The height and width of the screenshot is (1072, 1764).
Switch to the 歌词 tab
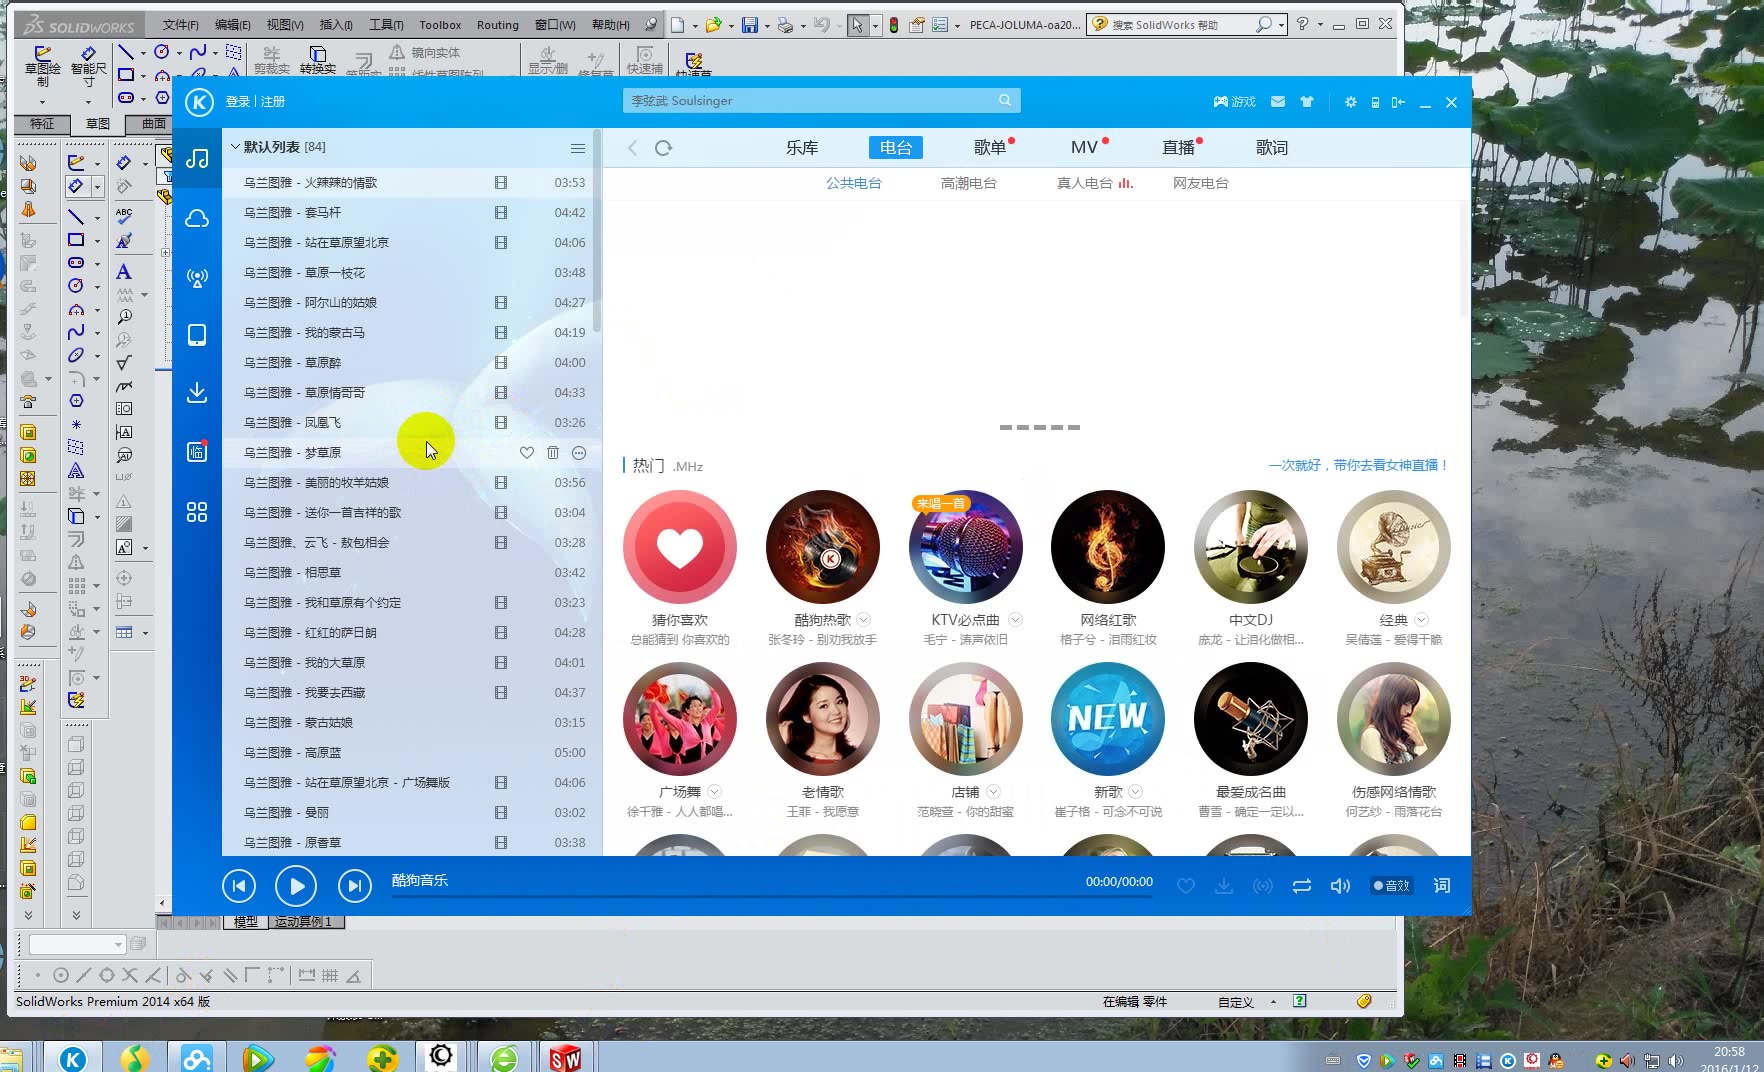tap(1272, 148)
